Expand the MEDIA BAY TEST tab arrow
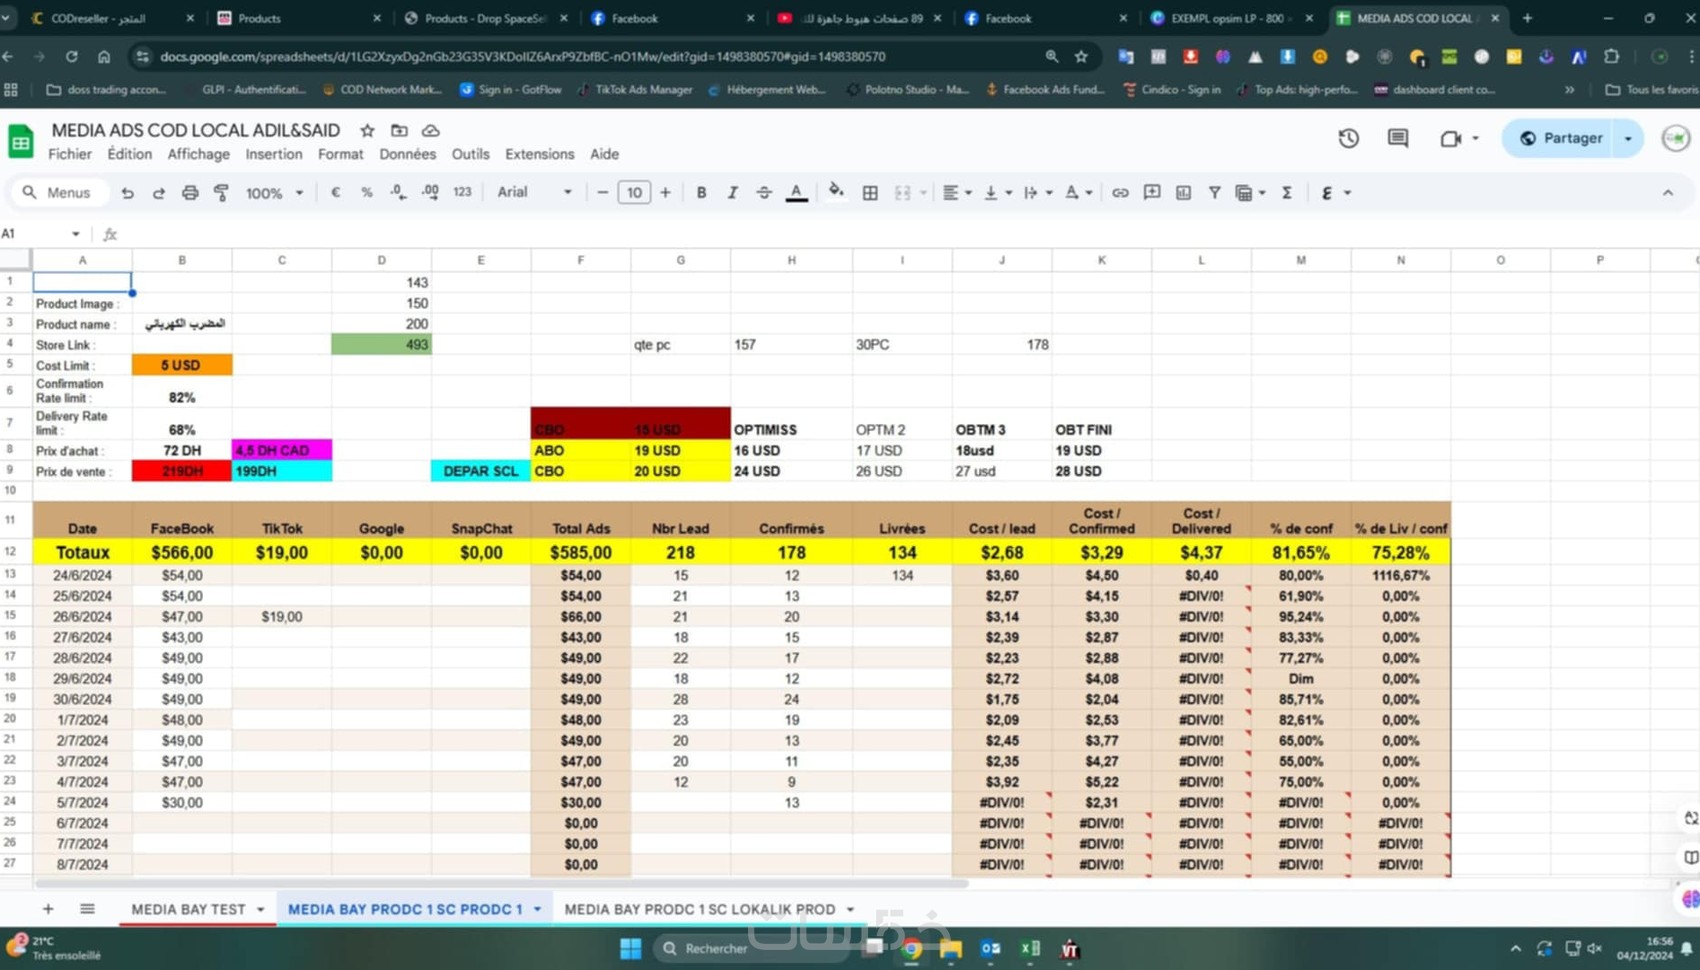 coord(261,909)
